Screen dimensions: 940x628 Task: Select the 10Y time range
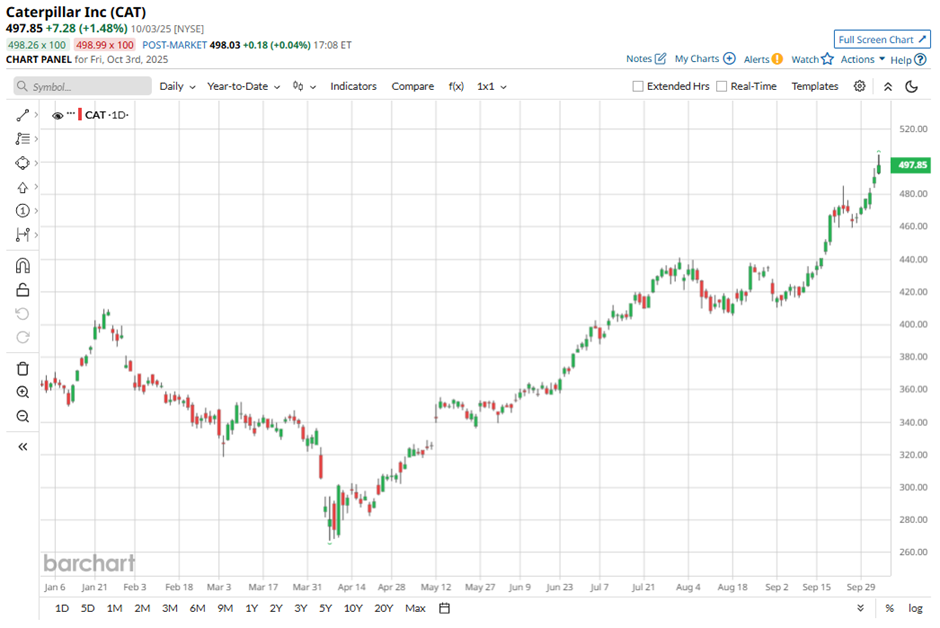[353, 608]
